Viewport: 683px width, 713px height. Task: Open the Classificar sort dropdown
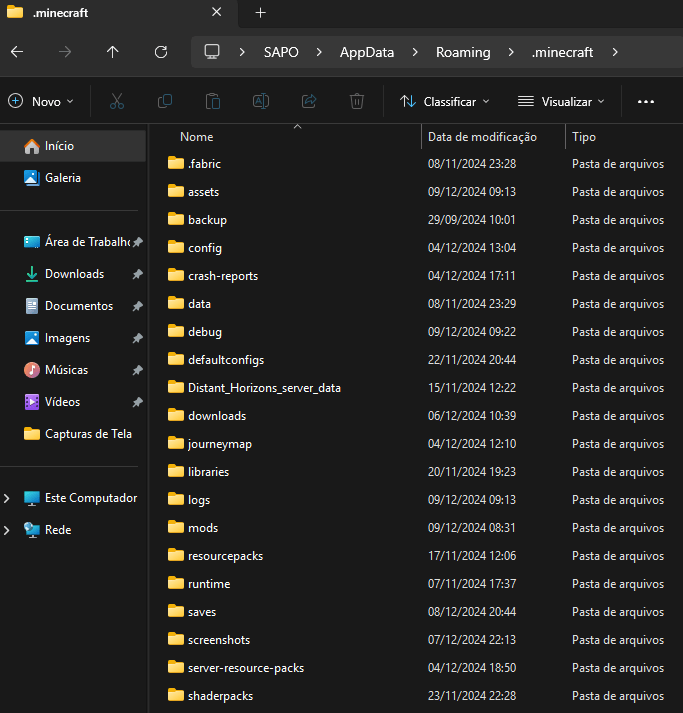(x=445, y=101)
